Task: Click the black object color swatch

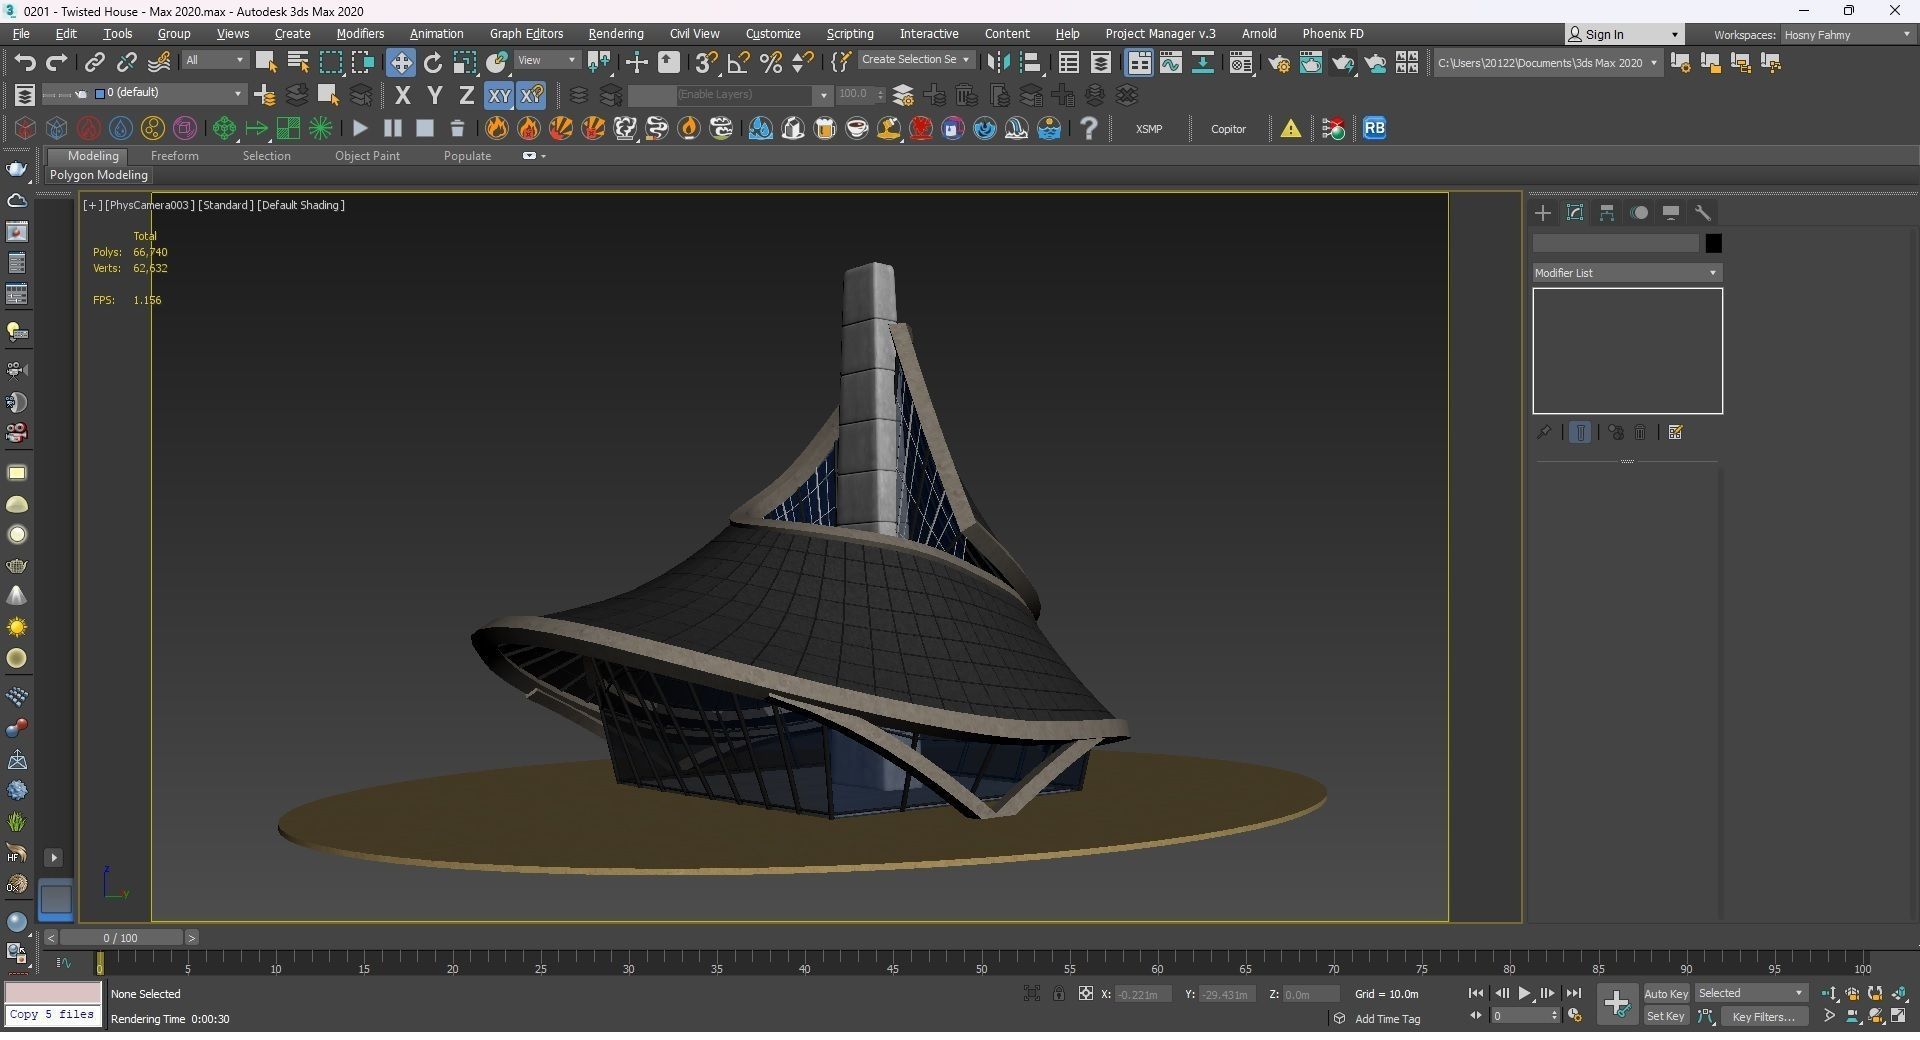Action: [1713, 243]
